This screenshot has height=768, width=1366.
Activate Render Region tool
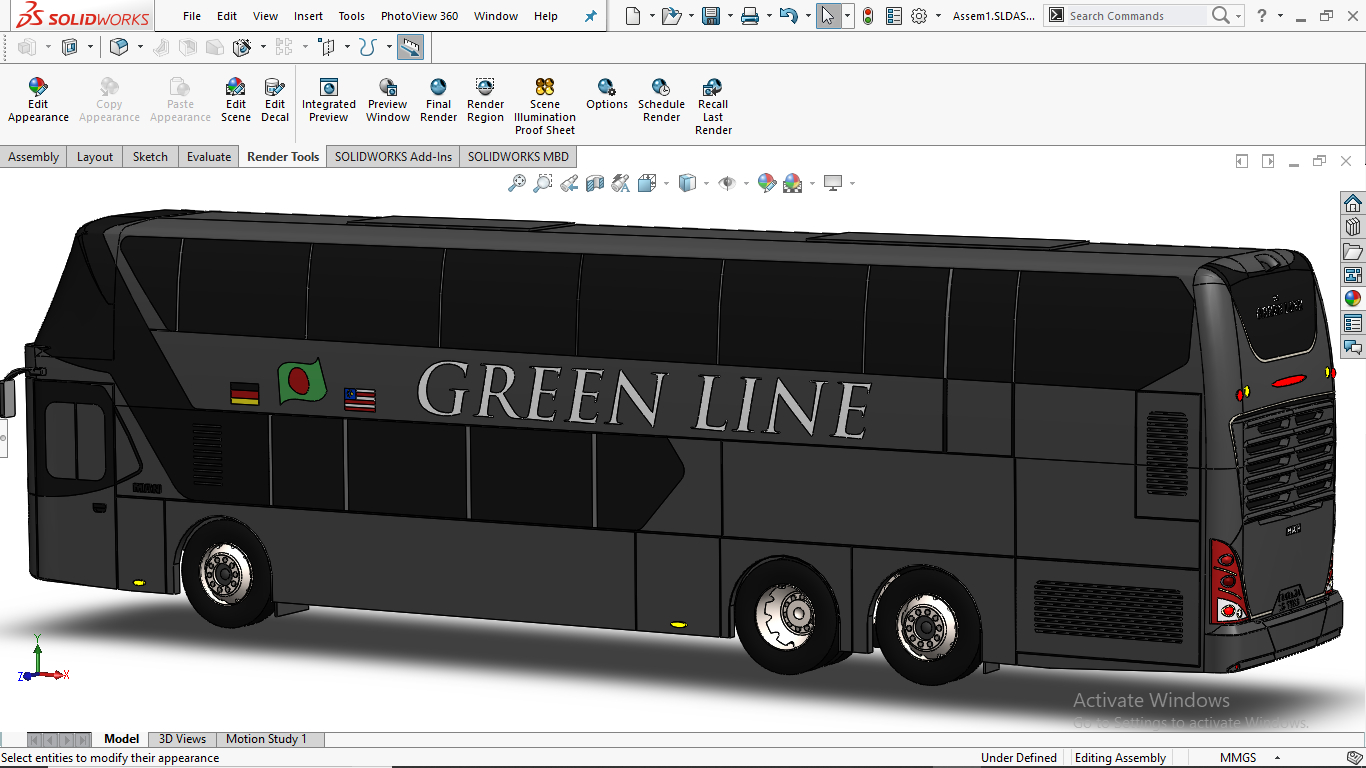click(485, 100)
